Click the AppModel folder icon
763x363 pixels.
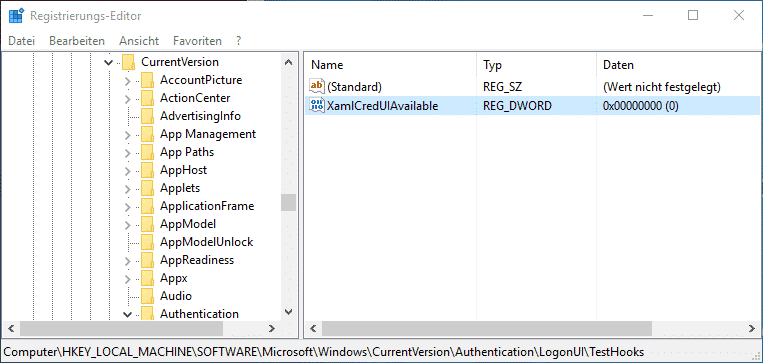pos(147,224)
